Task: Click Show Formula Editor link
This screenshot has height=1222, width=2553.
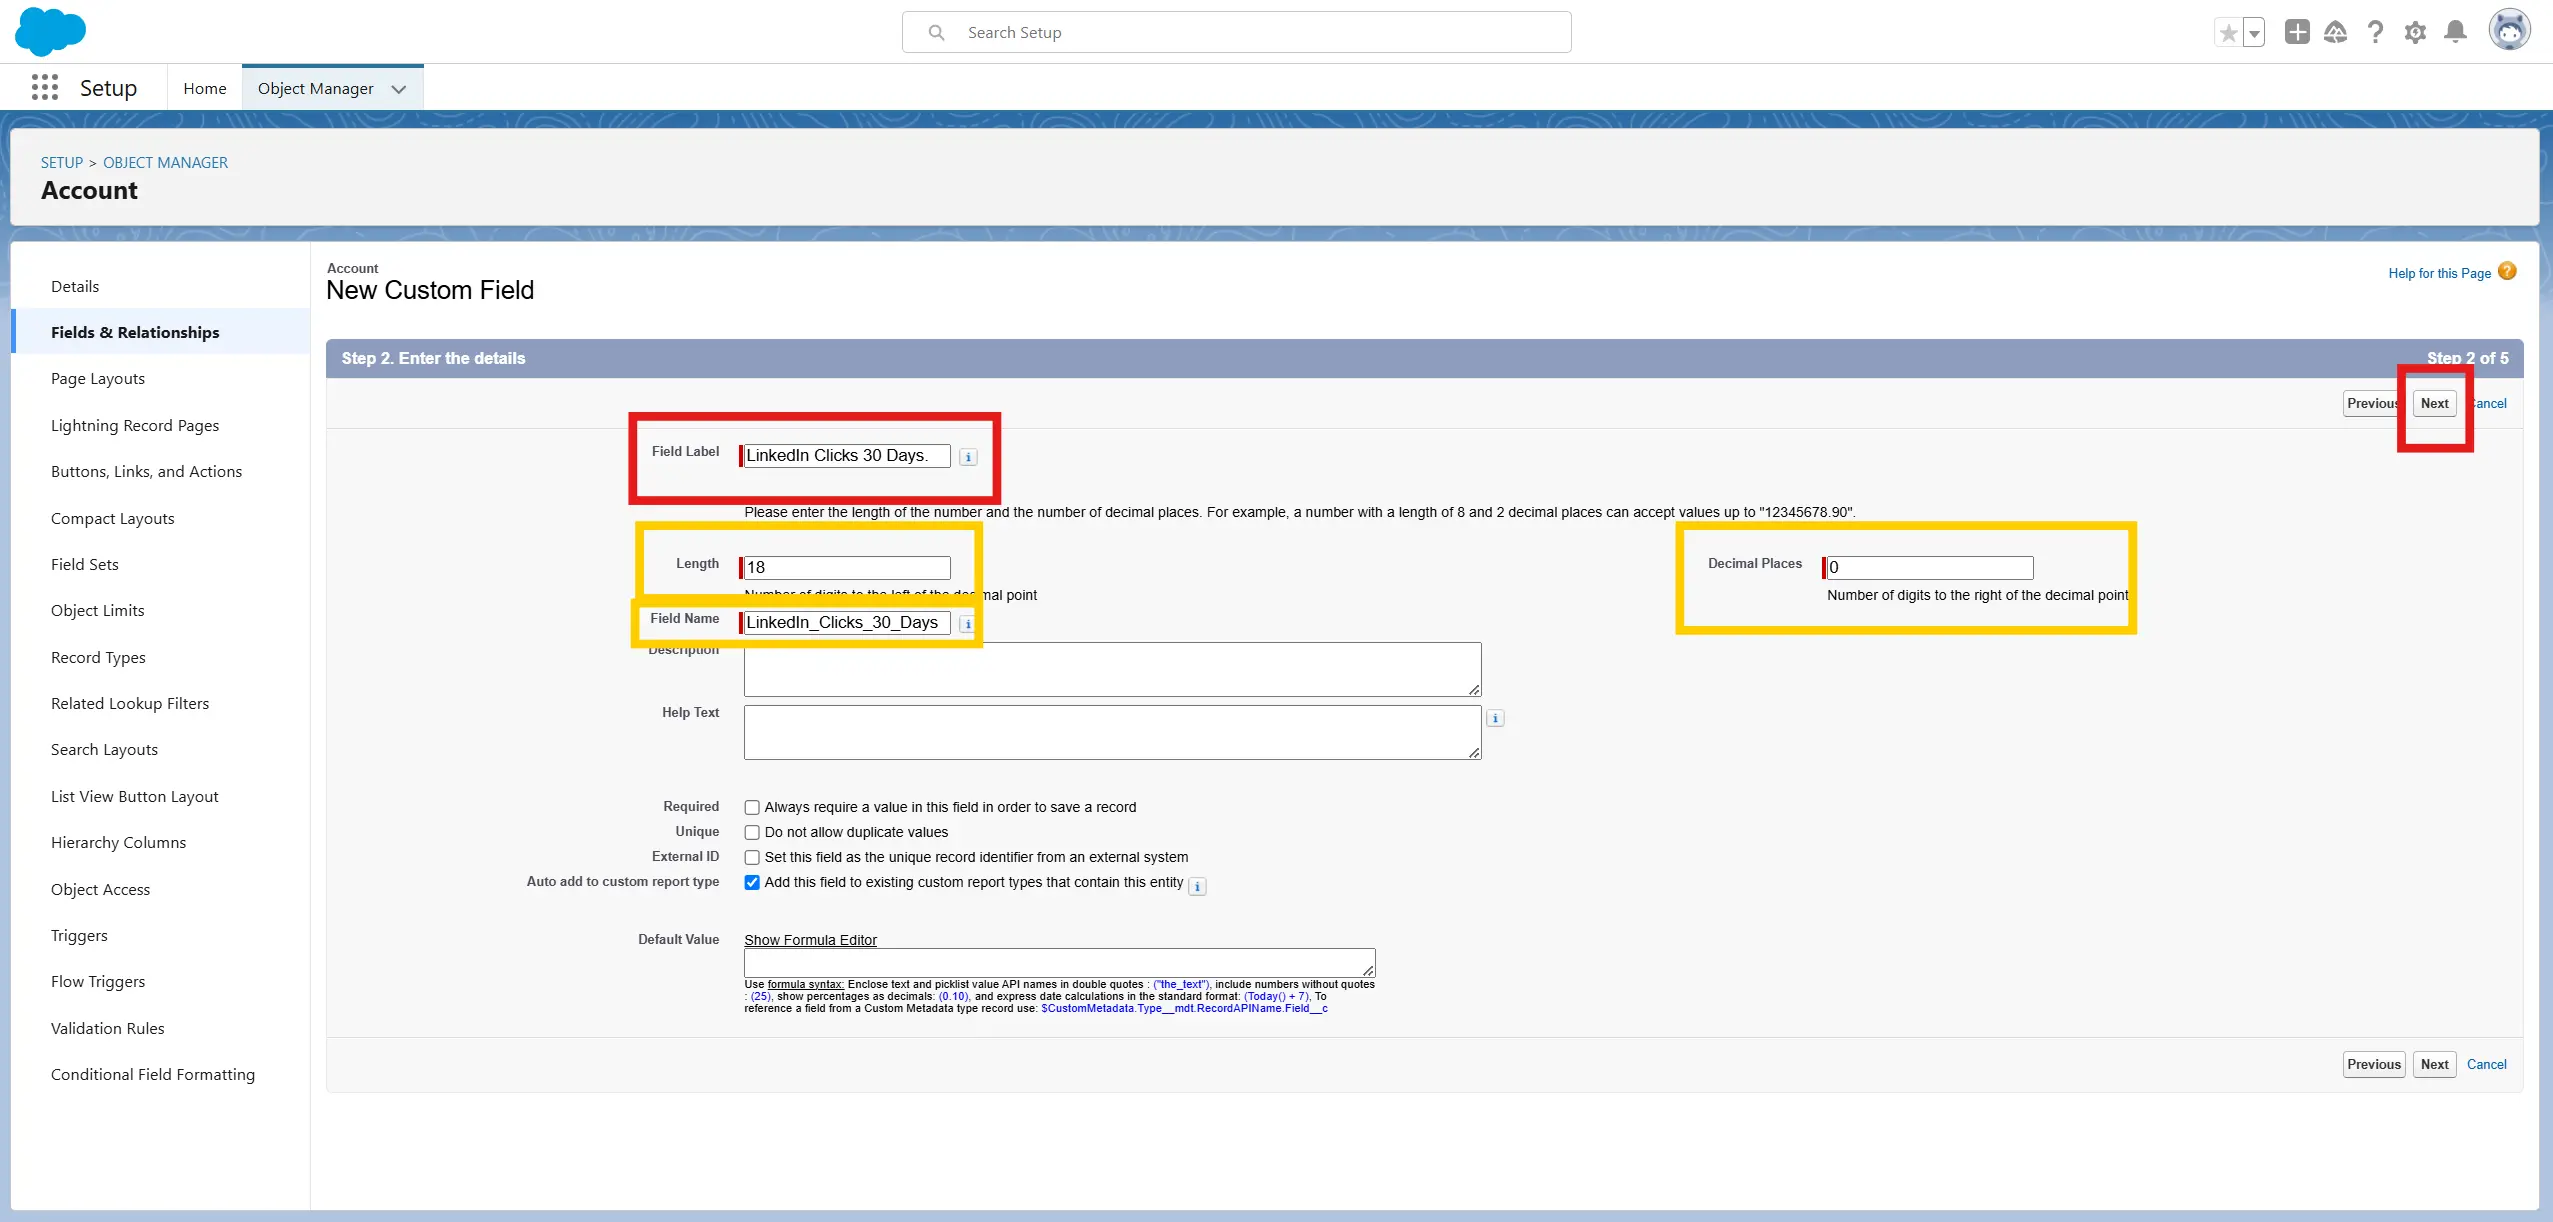Action: 810,940
